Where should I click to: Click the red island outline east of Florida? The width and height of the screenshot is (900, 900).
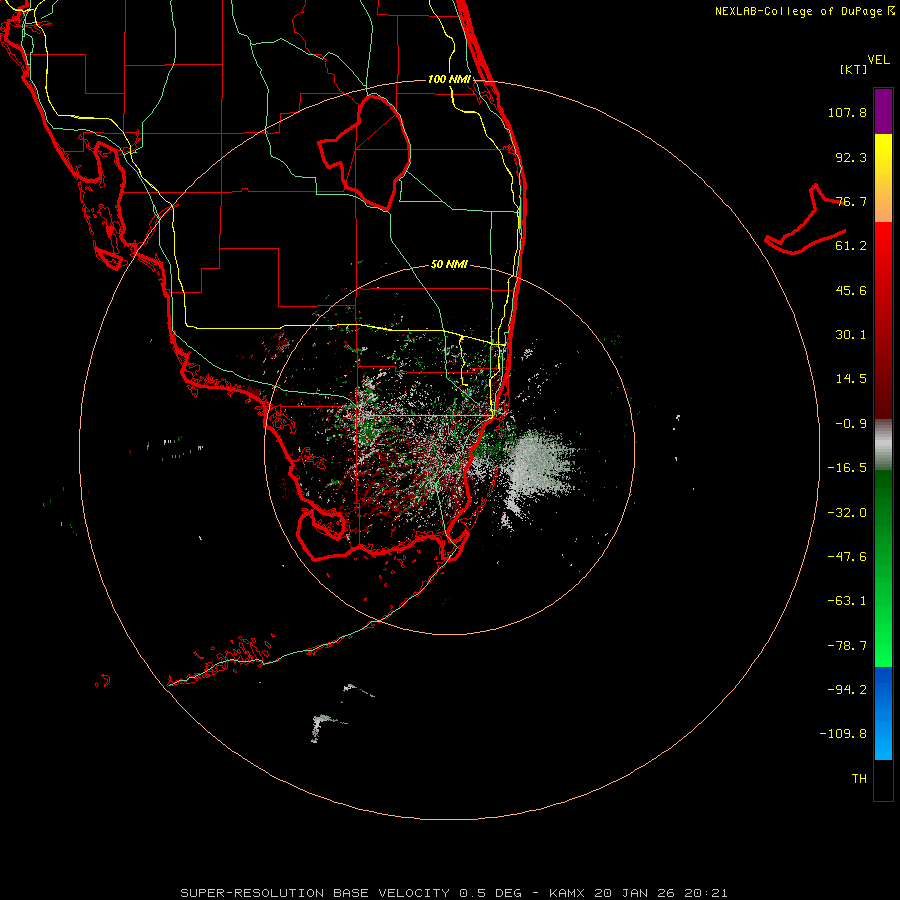point(805,221)
